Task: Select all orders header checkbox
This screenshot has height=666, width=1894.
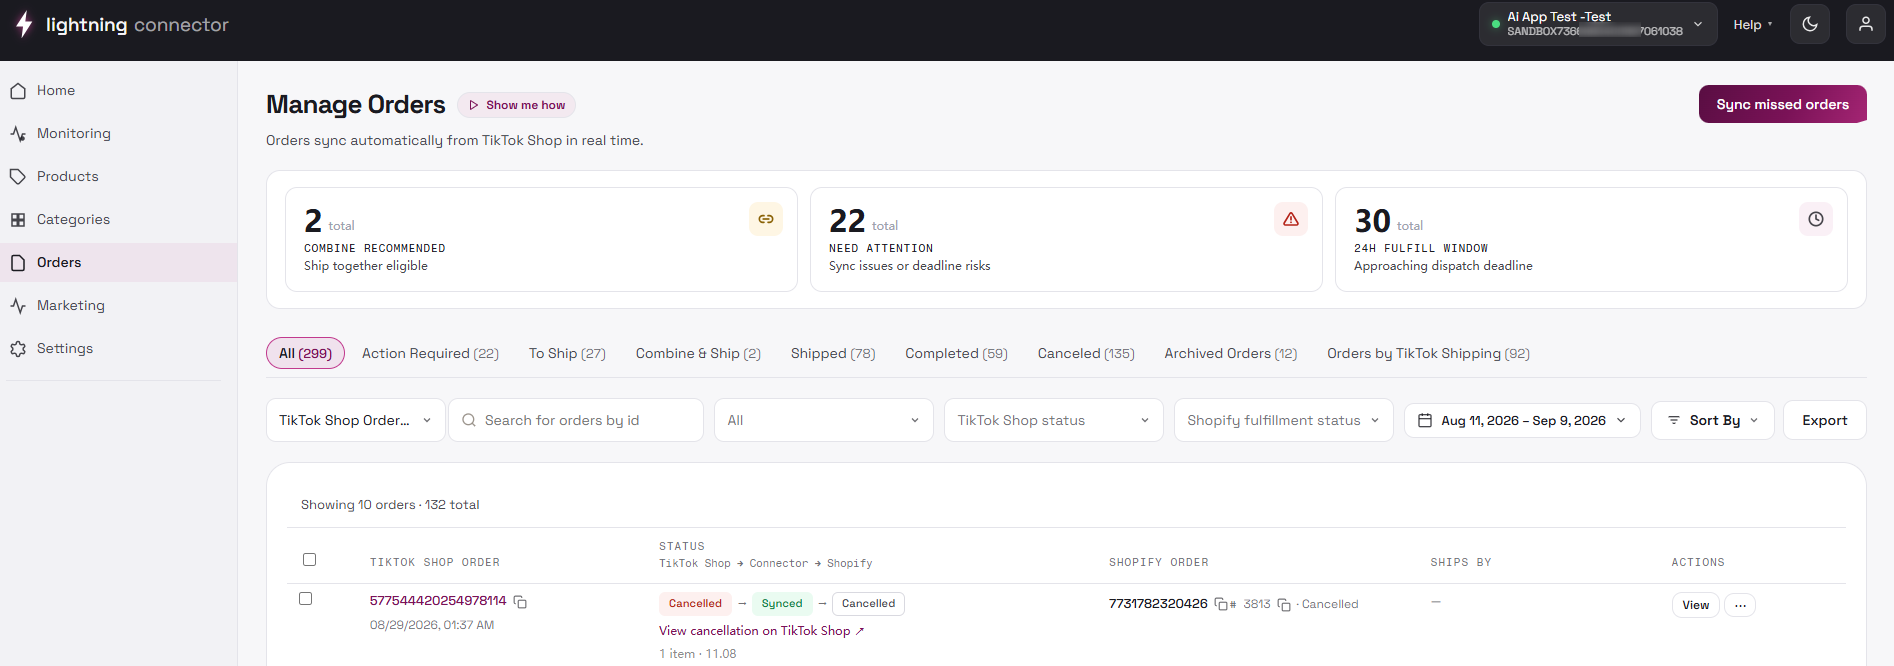Action: (x=309, y=560)
